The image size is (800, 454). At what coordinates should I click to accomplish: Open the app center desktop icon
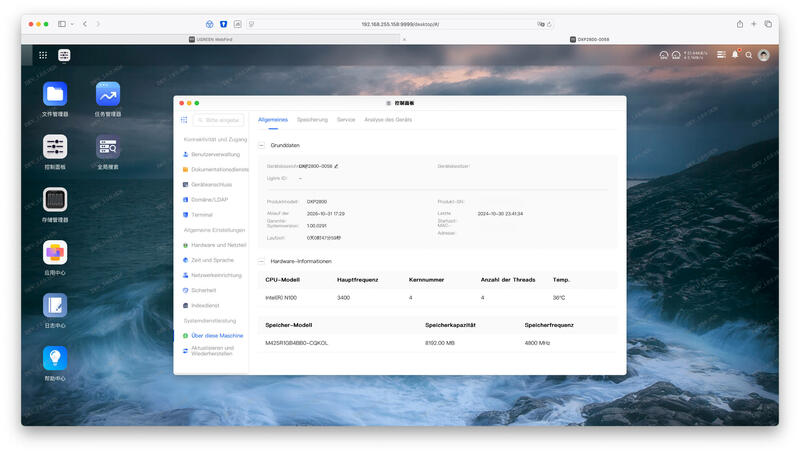55,253
